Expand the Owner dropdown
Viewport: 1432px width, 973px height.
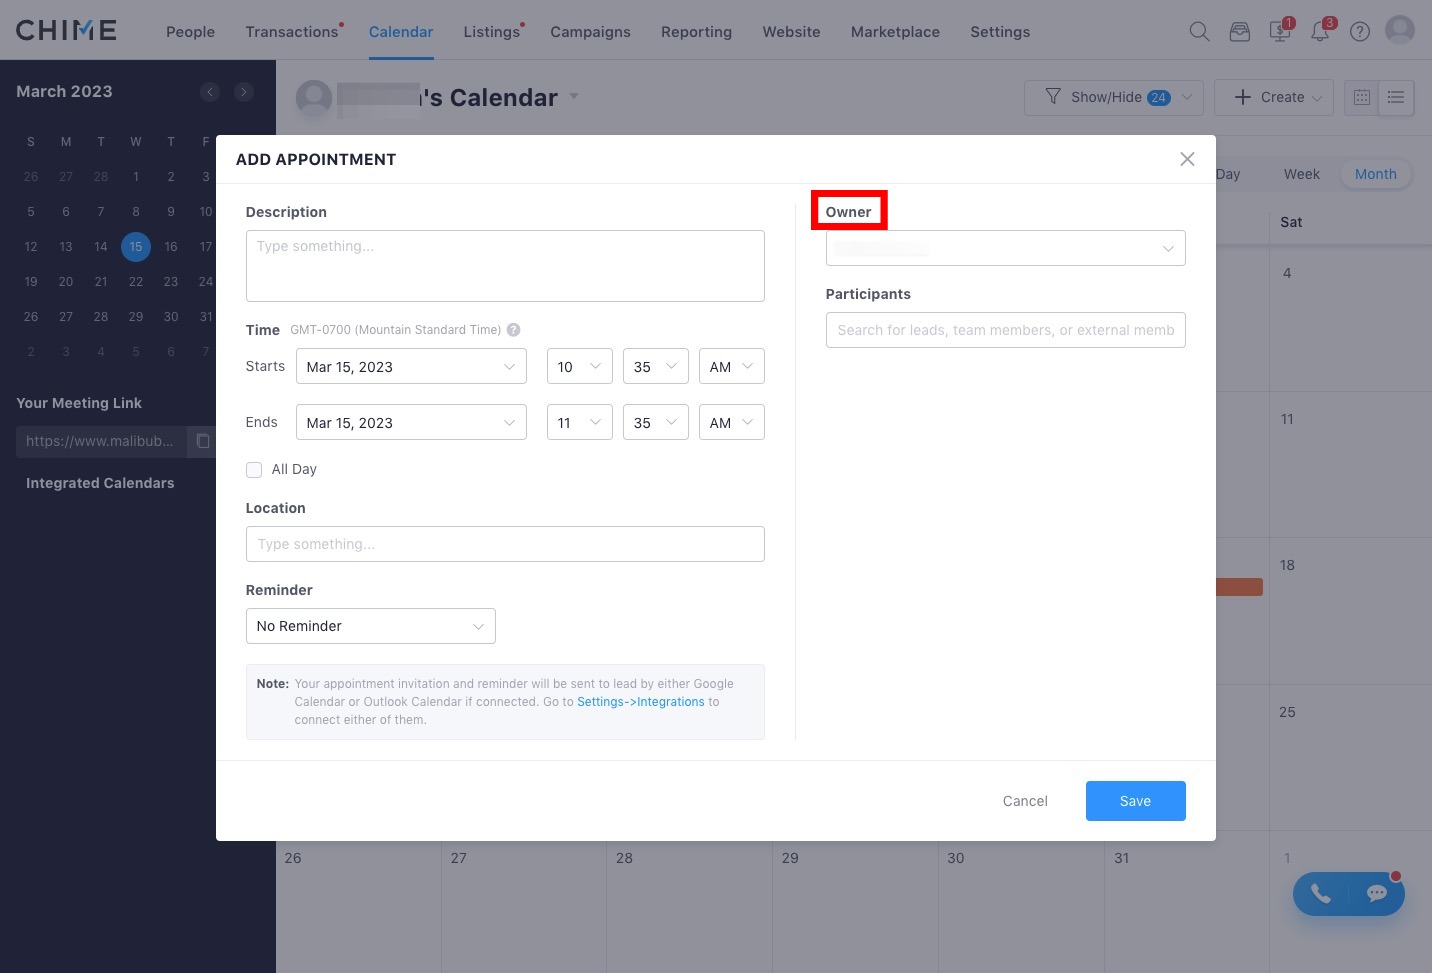[1005, 248]
